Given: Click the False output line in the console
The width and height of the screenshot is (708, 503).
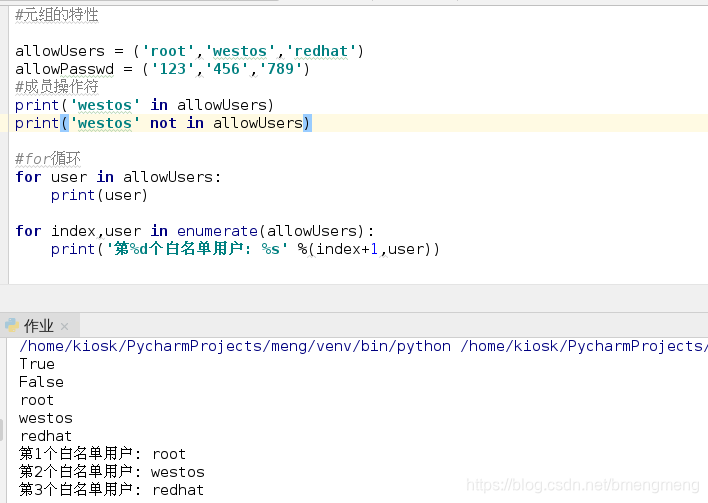Looking at the screenshot, I should pos(41,382).
